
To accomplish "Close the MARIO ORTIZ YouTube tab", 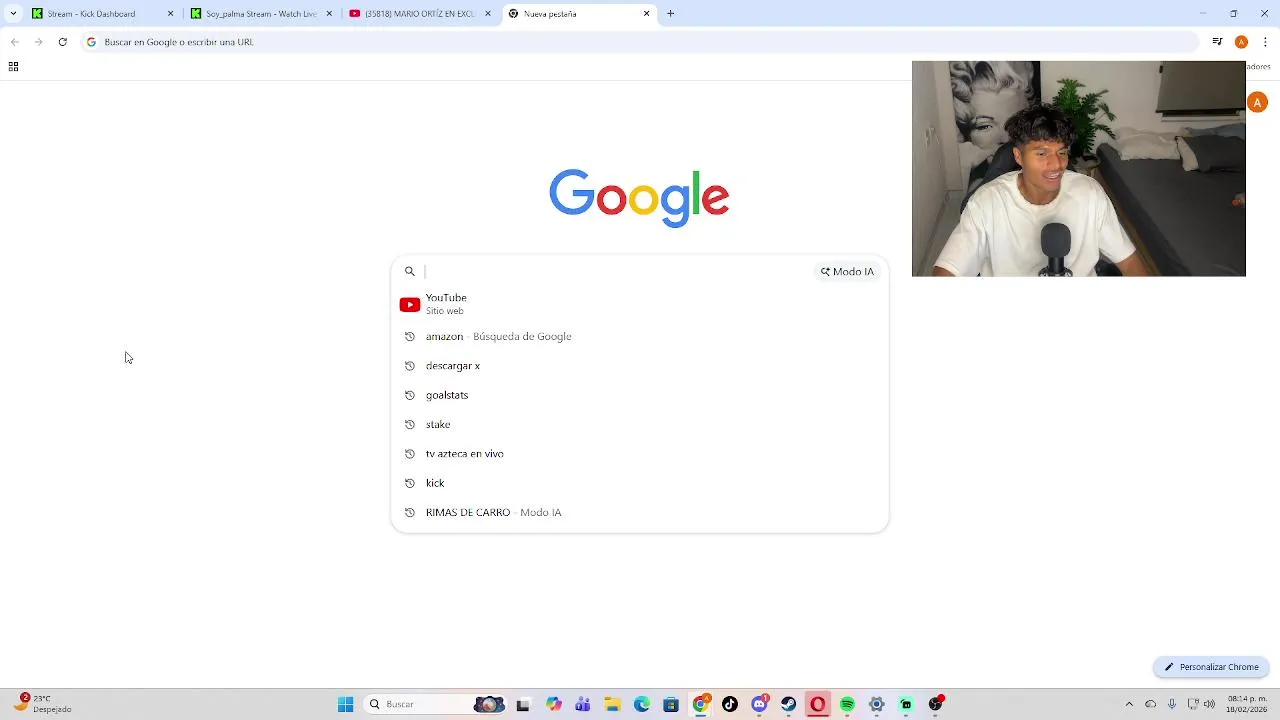I will (x=488, y=14).
